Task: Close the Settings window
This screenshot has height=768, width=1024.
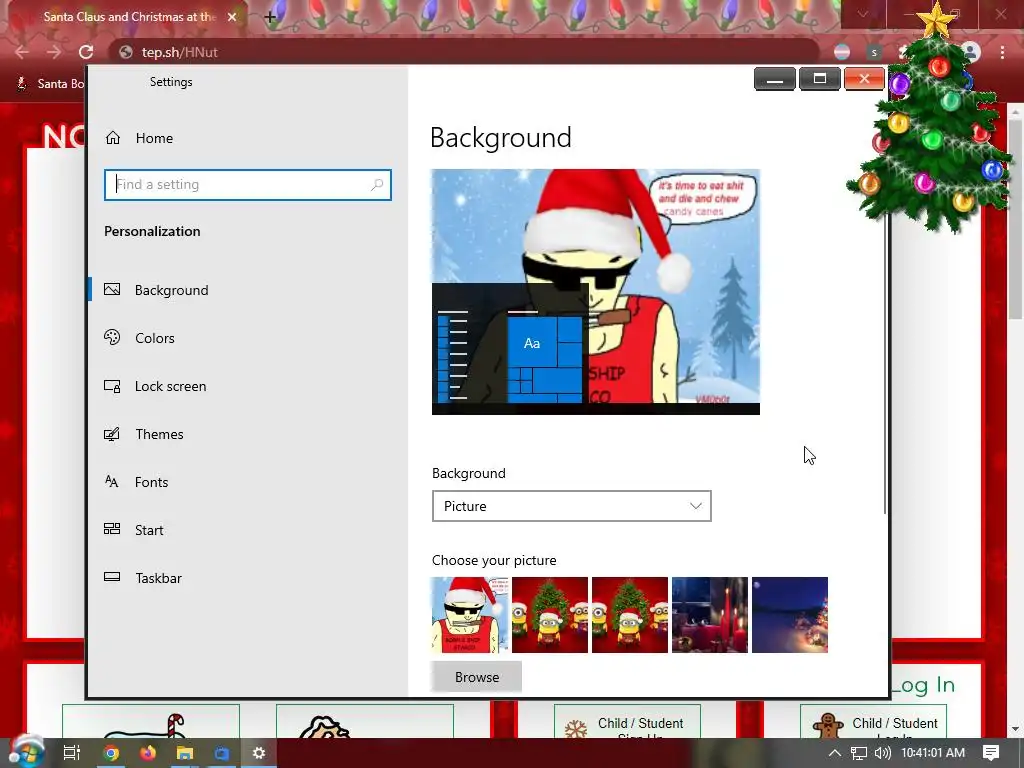Action: click(864, 79)
